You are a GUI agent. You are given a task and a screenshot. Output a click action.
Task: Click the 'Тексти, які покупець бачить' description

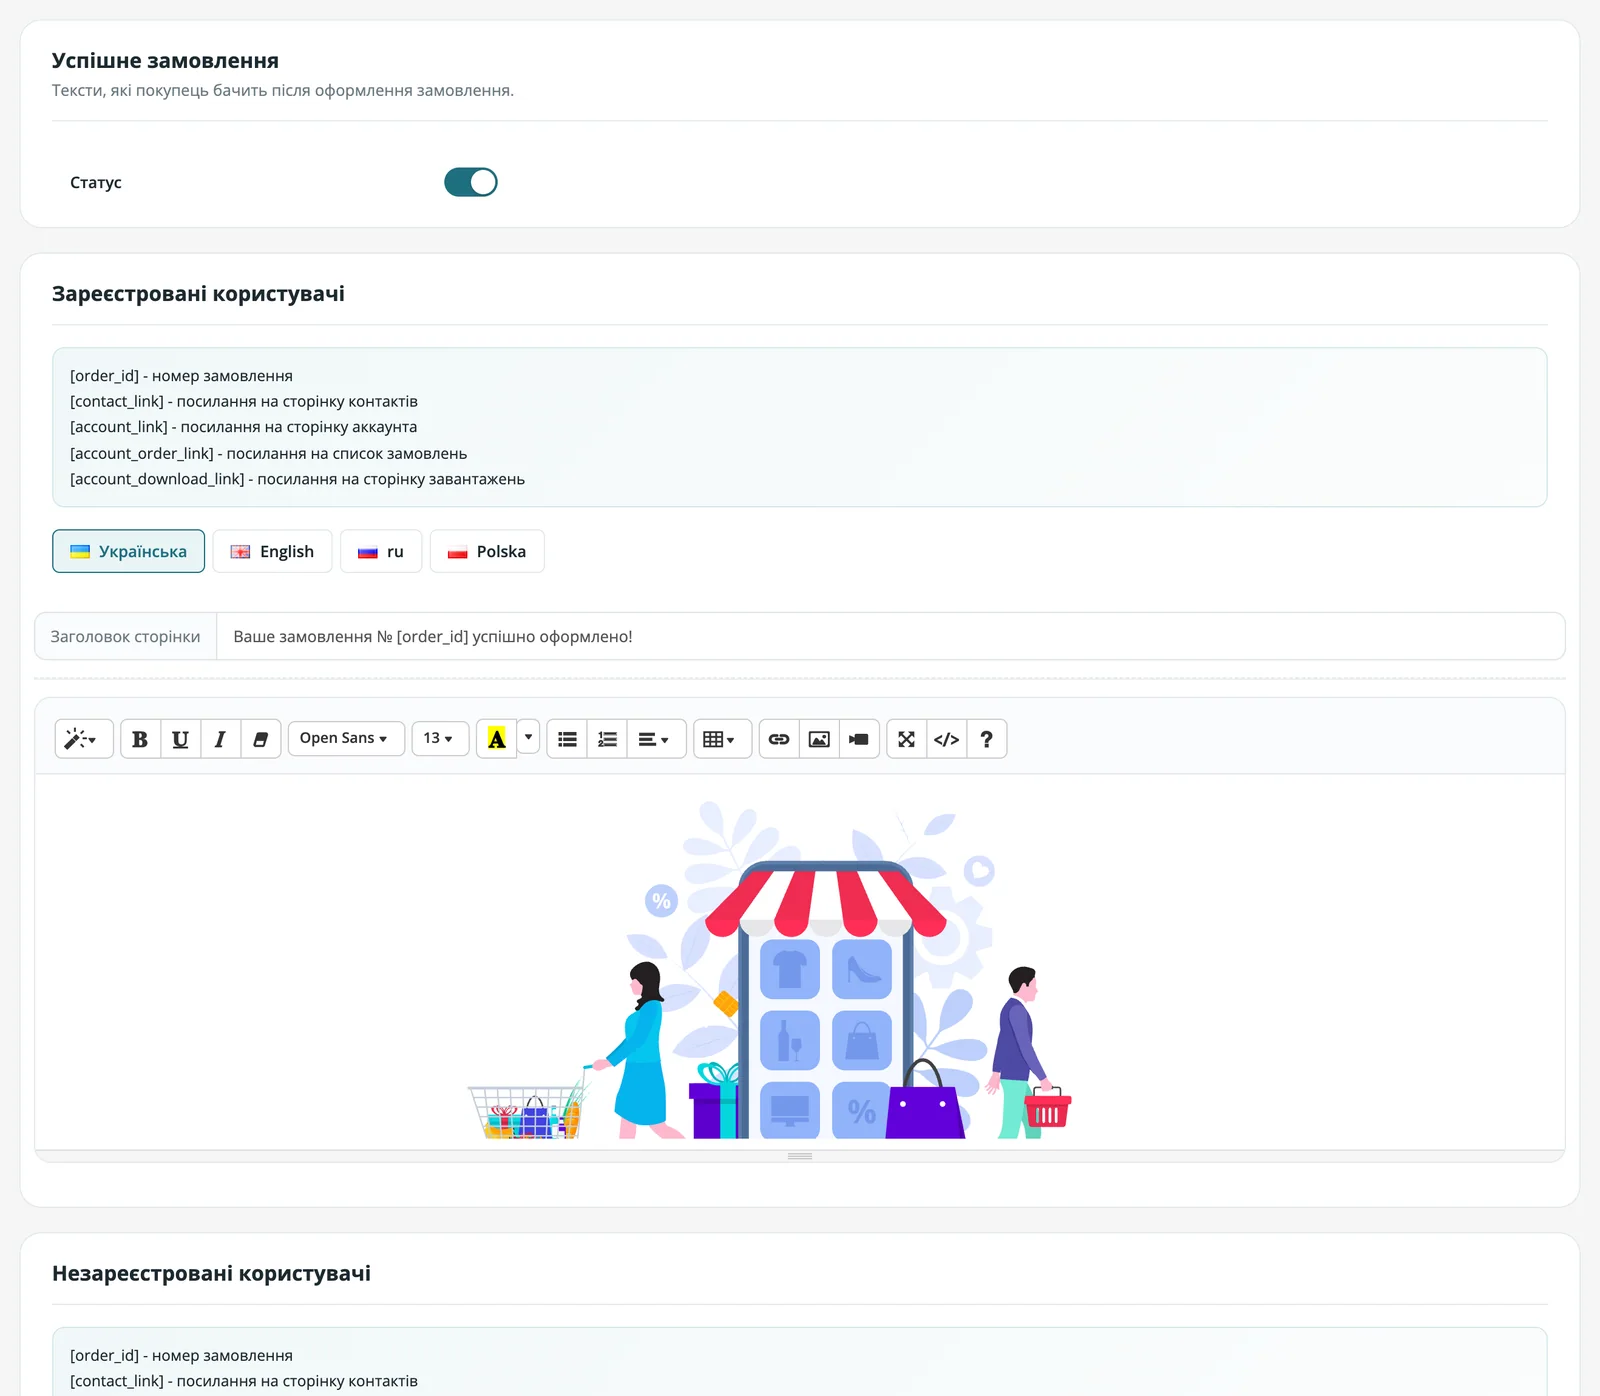tap(283, 90)
